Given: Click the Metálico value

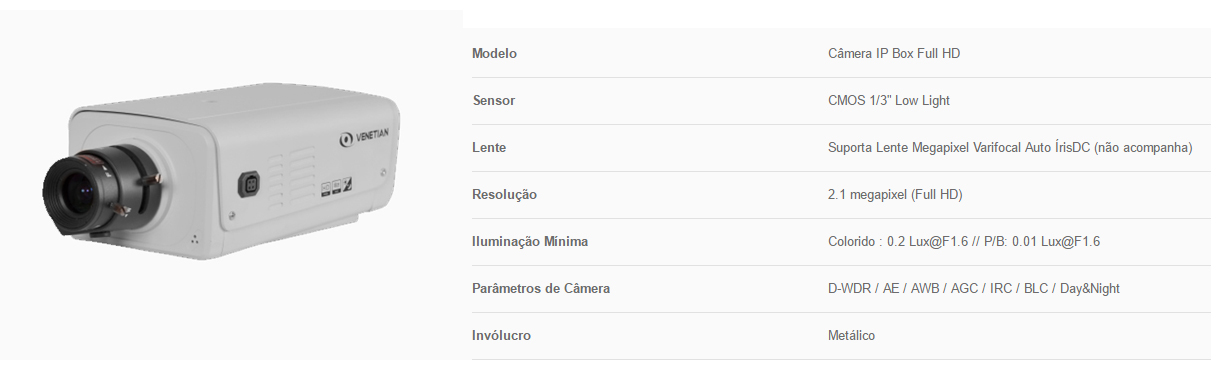Looking at the screenshot, I should (x=851, y=335).
